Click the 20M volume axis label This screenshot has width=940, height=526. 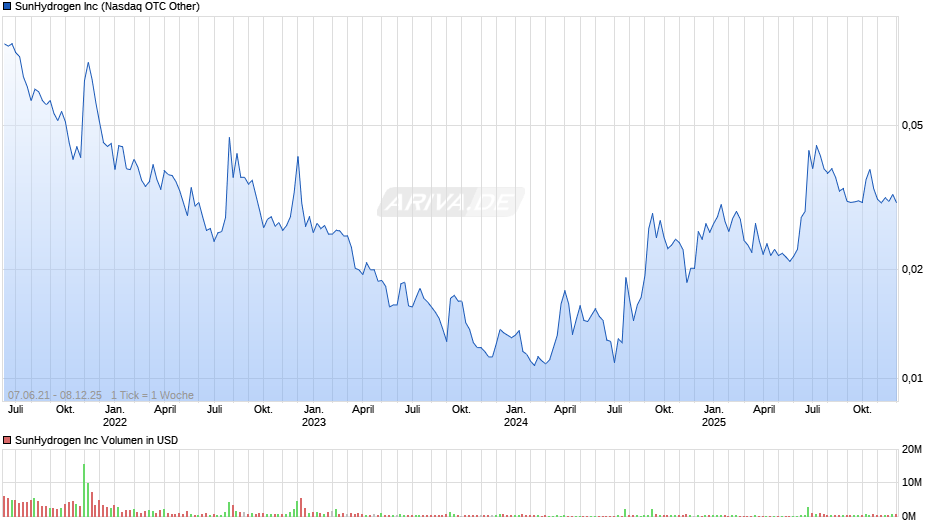[x=912, y=449]
